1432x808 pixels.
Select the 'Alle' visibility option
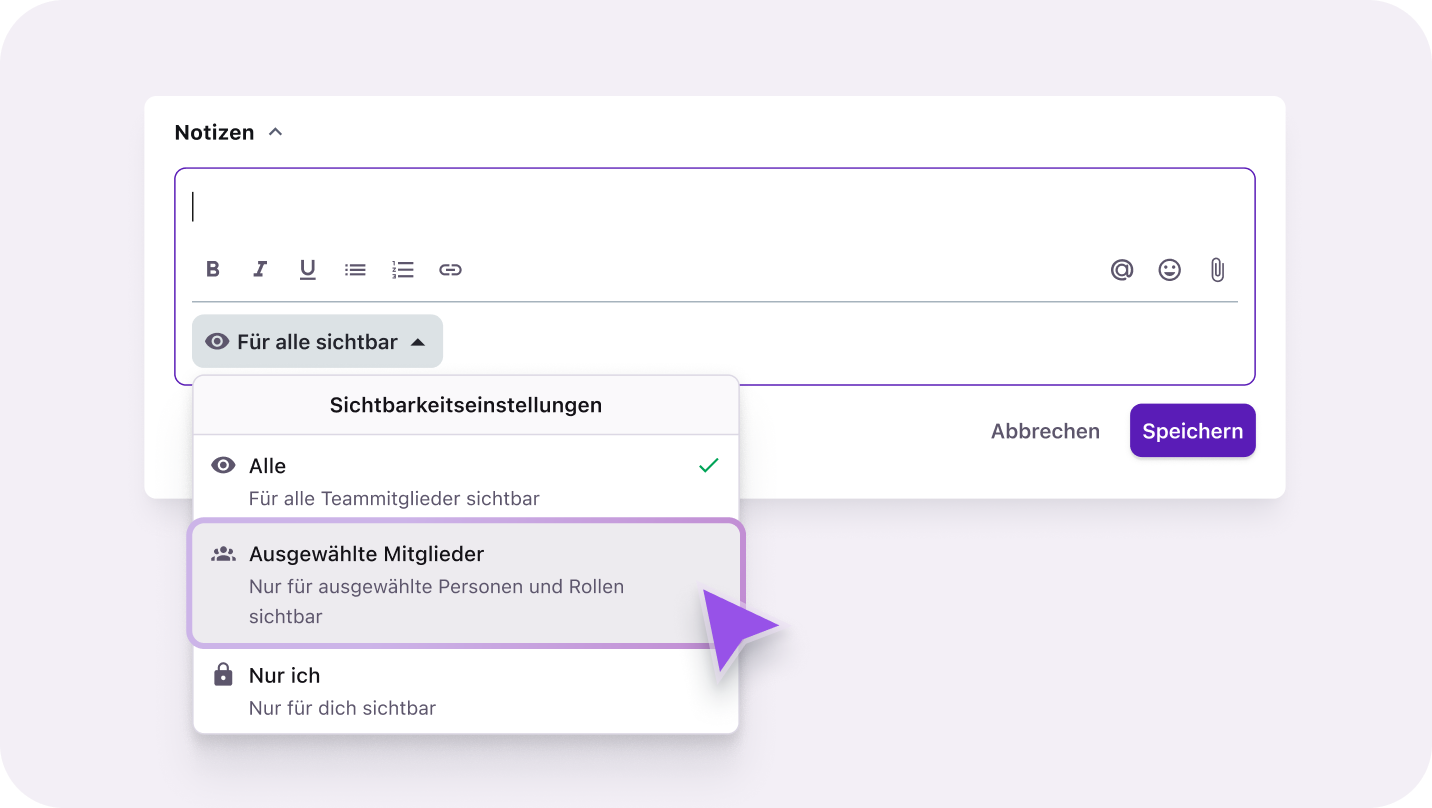tap(465, 480)
